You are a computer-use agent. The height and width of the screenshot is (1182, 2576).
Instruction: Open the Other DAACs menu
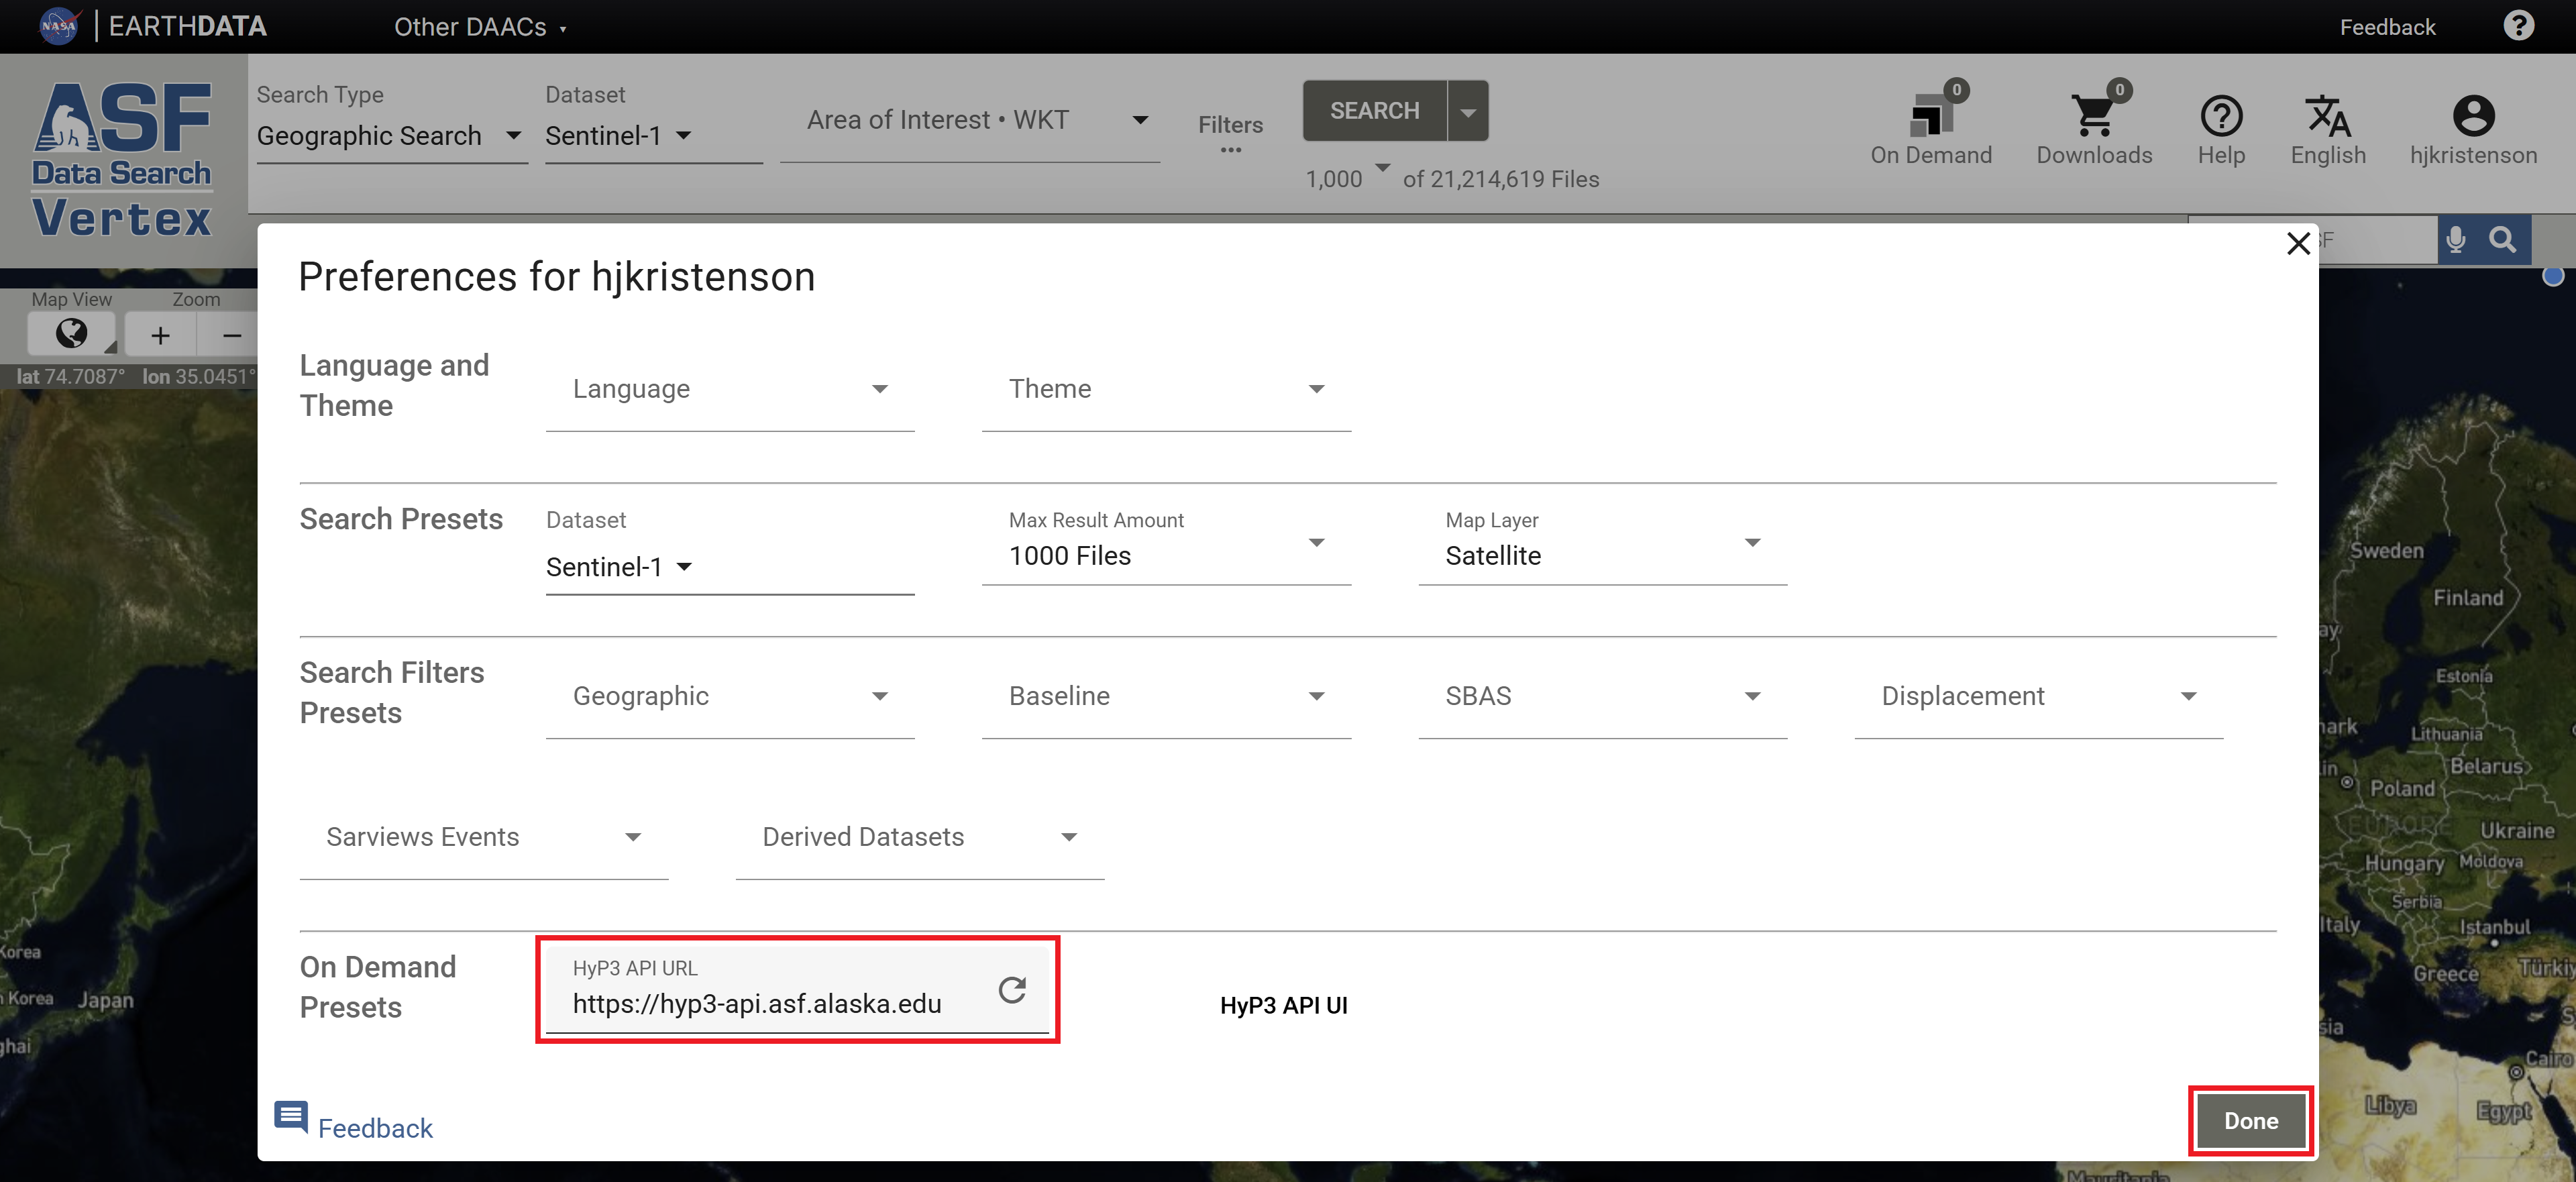pos(481,27)
